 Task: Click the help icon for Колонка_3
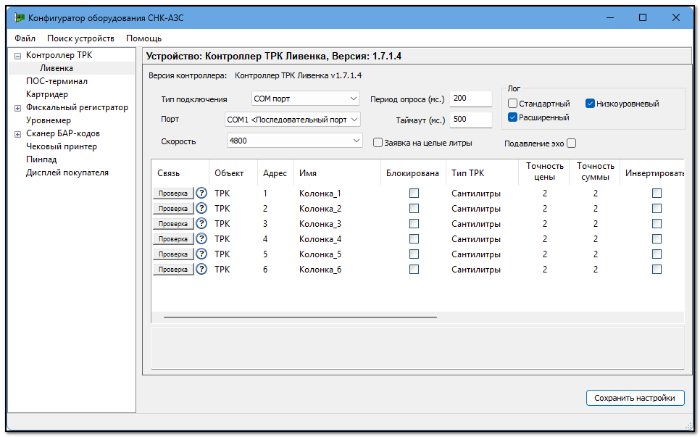click(x=202, y=224)
